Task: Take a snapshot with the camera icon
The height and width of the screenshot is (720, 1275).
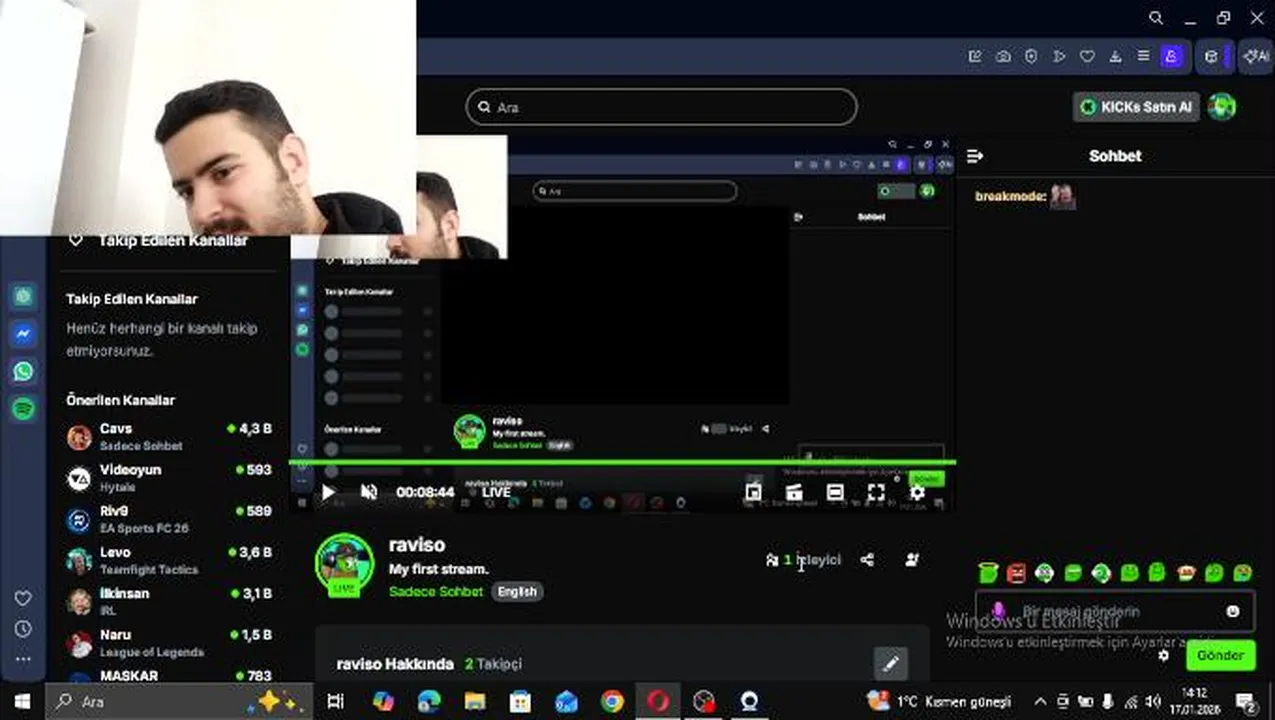Action: 1003,57
